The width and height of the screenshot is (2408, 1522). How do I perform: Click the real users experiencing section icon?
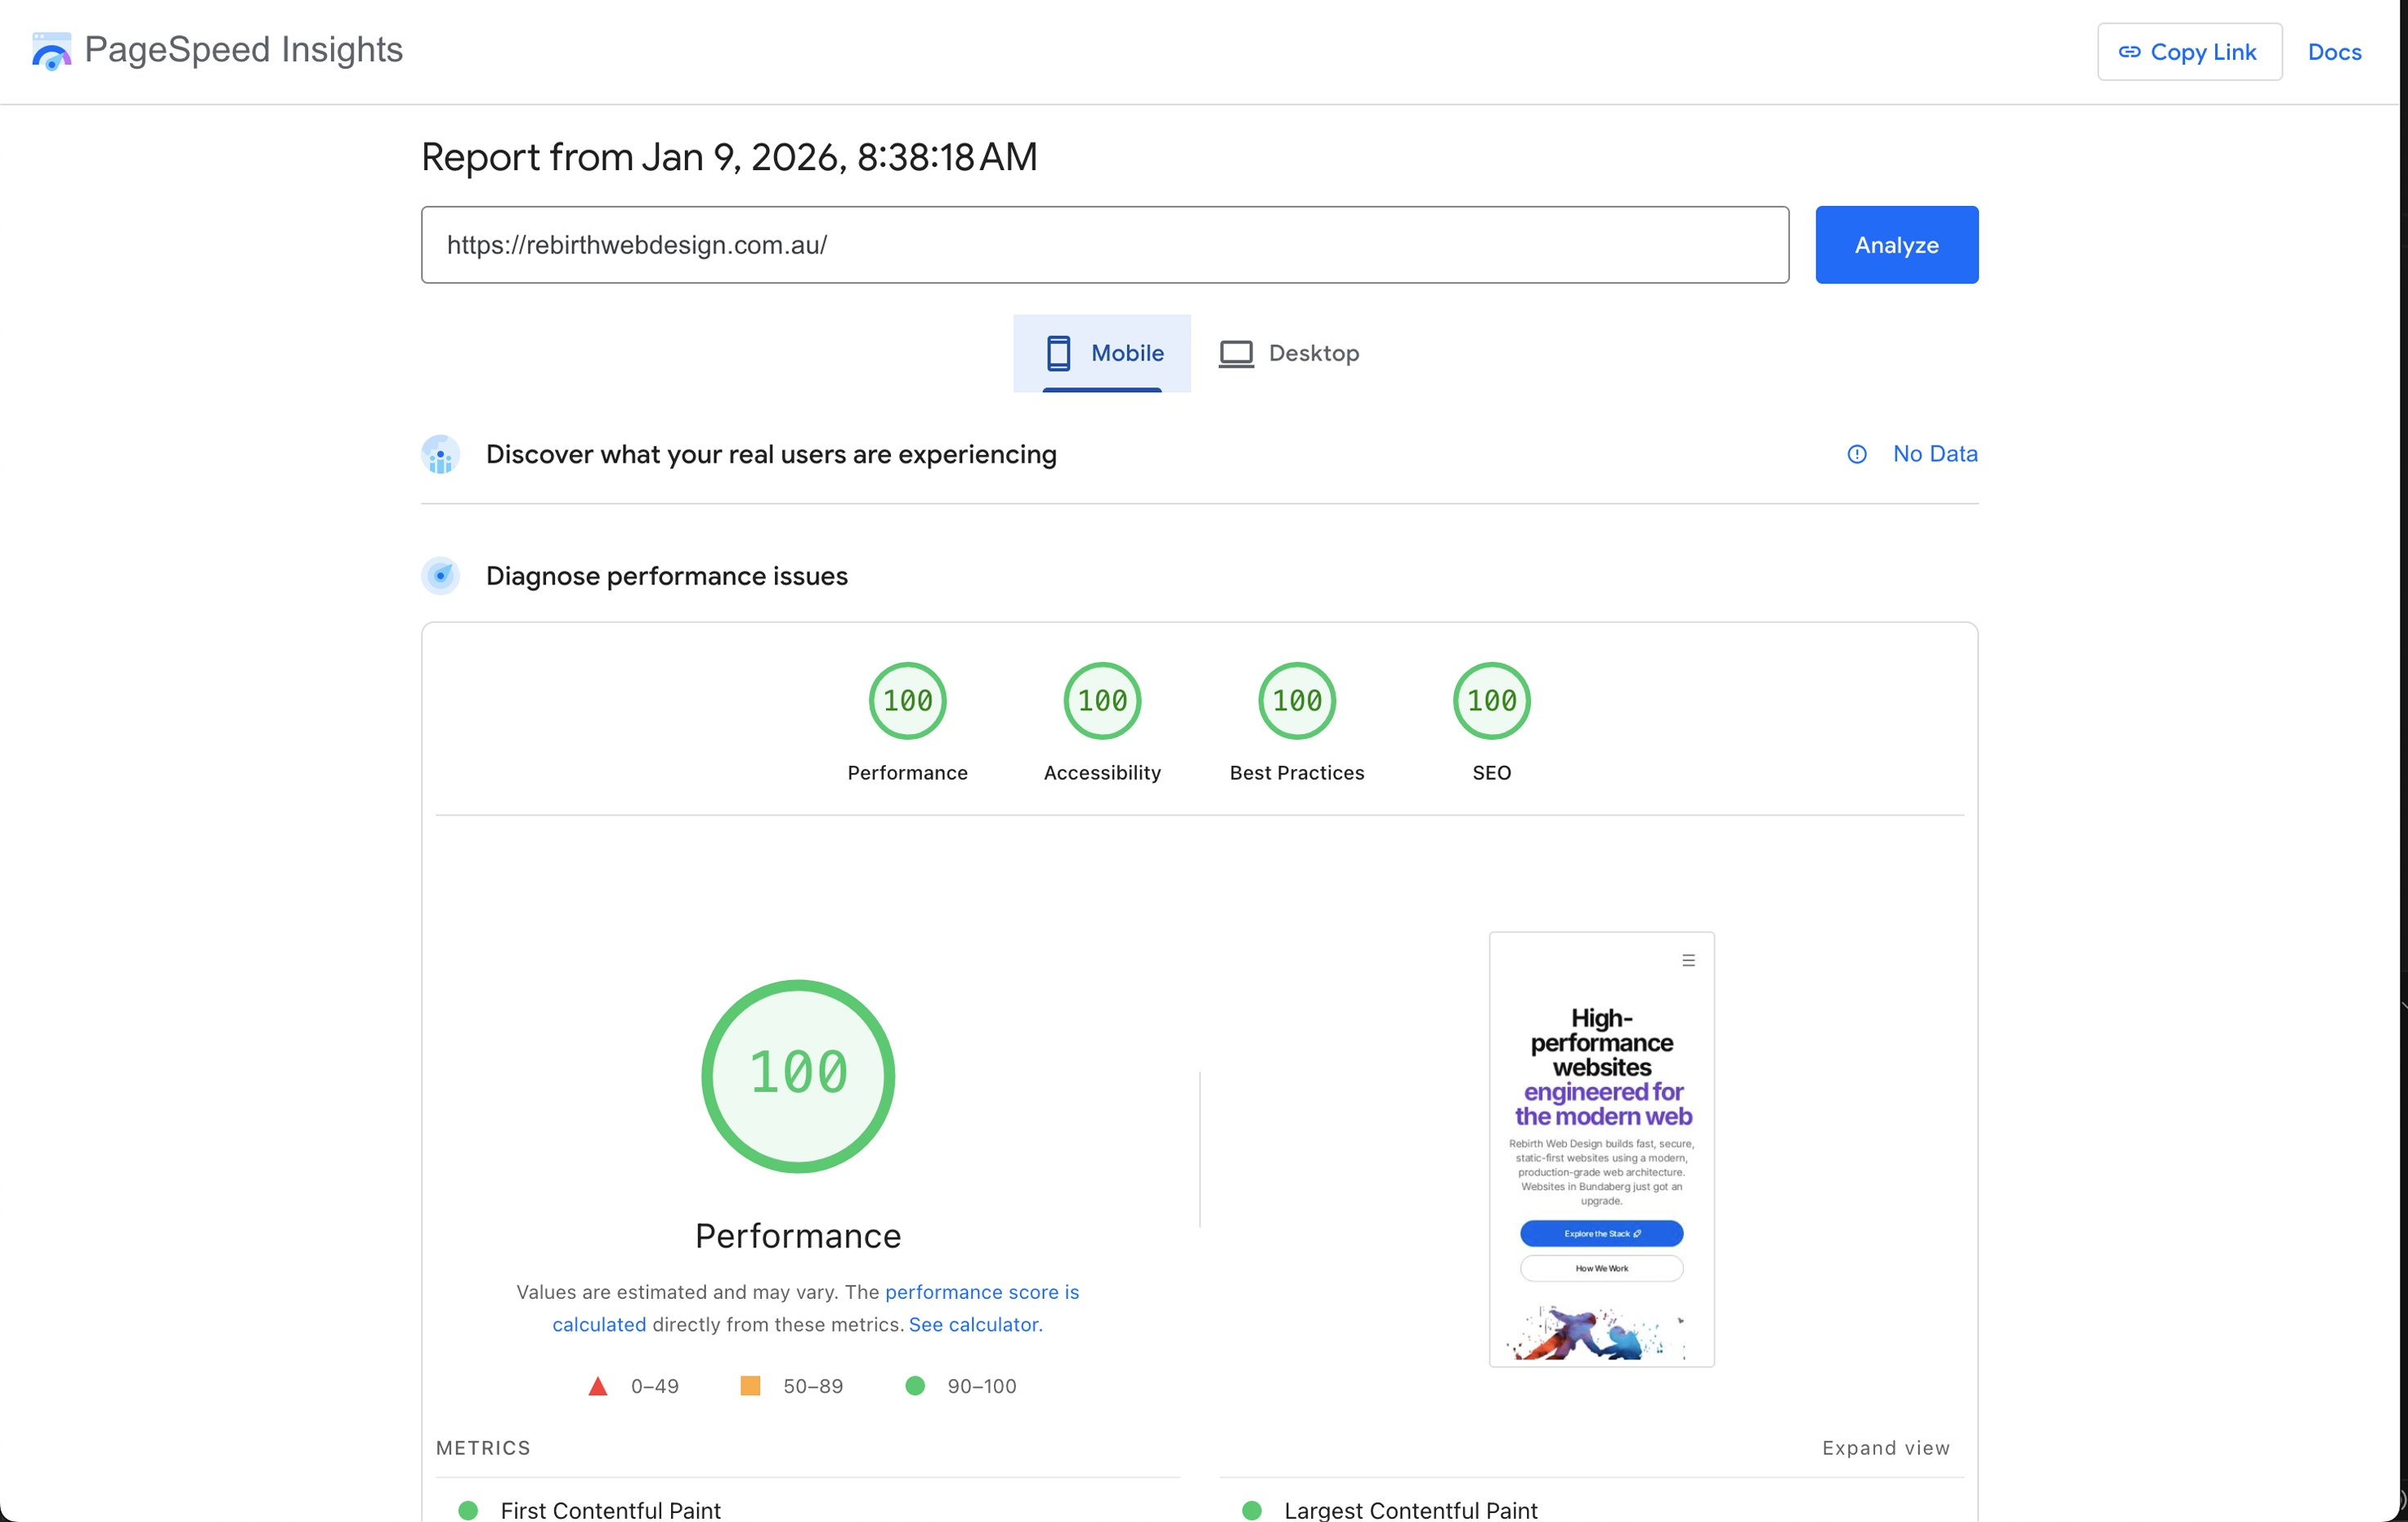pos(440,455)
